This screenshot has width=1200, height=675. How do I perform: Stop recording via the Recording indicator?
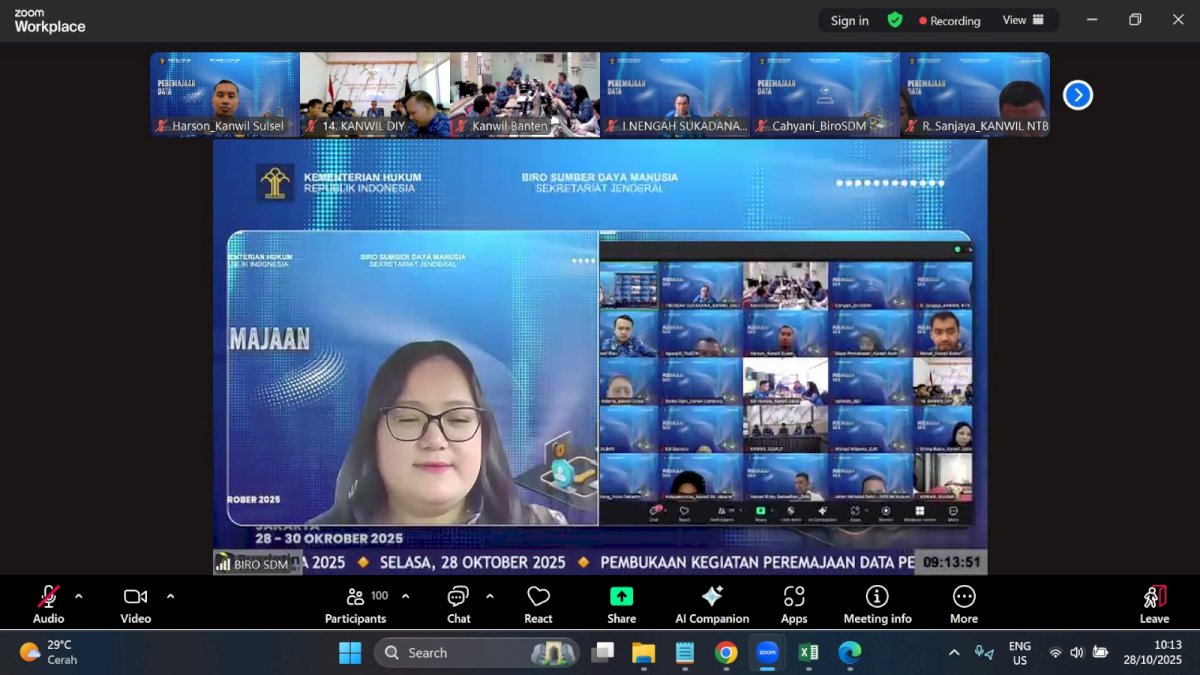[x=948, y=20]
